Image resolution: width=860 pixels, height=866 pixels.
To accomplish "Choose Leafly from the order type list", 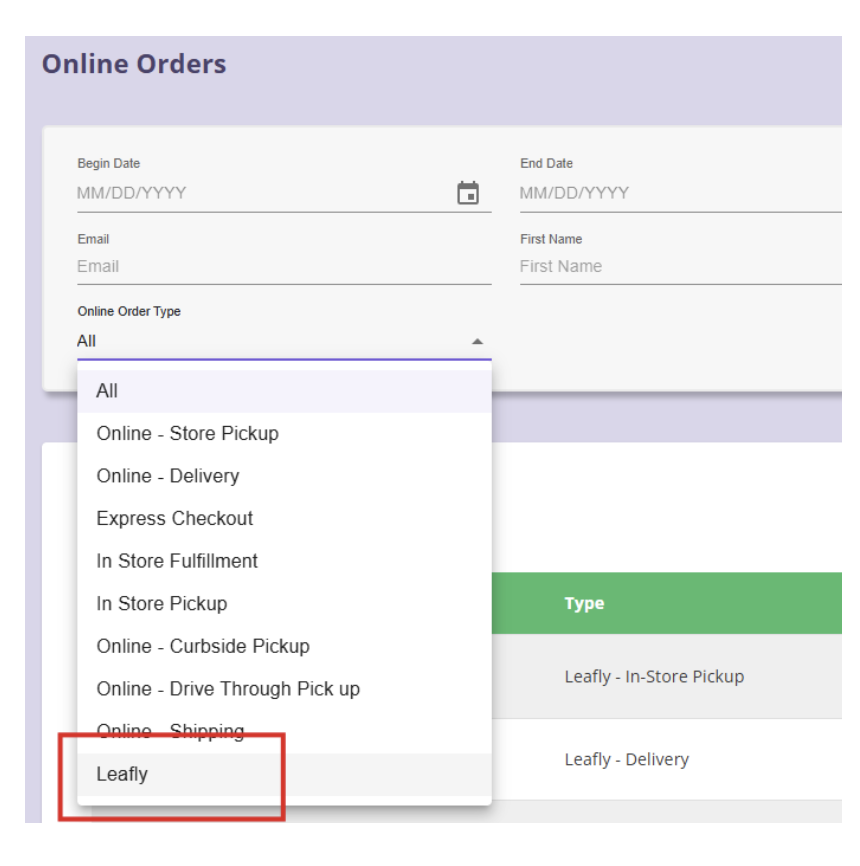I will pos(122,774).
